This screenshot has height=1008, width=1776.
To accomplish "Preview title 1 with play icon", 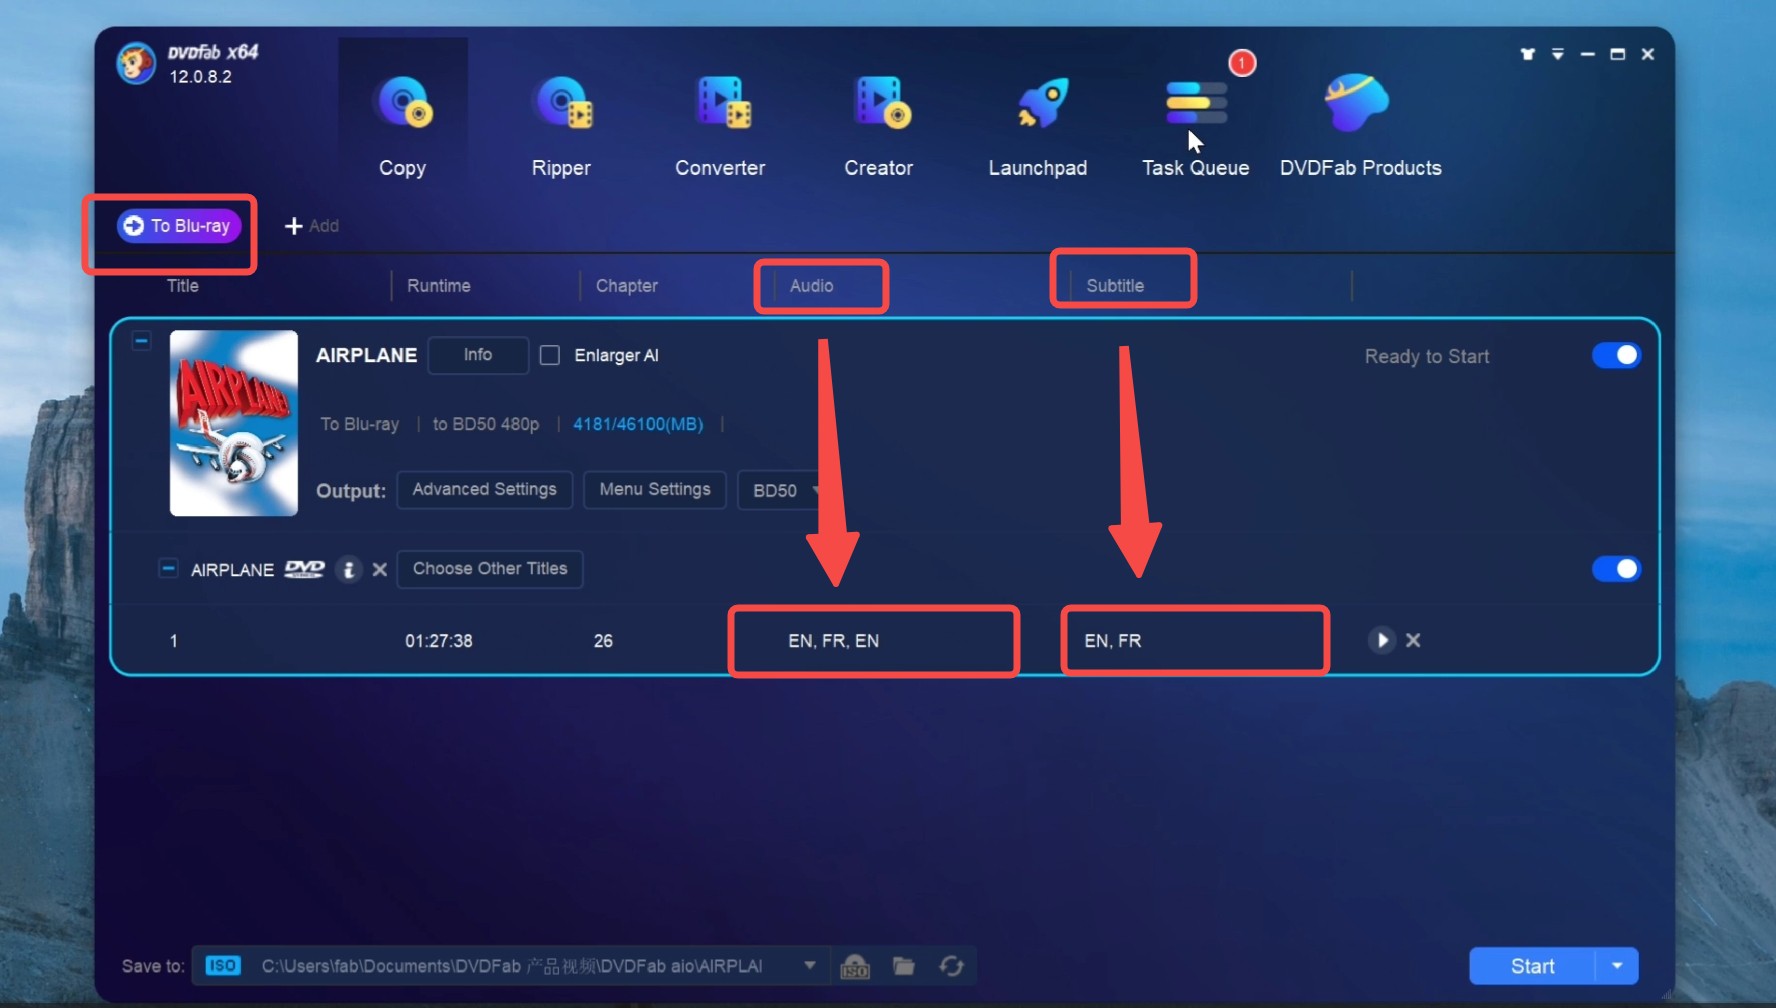I will click(1381, 640).
